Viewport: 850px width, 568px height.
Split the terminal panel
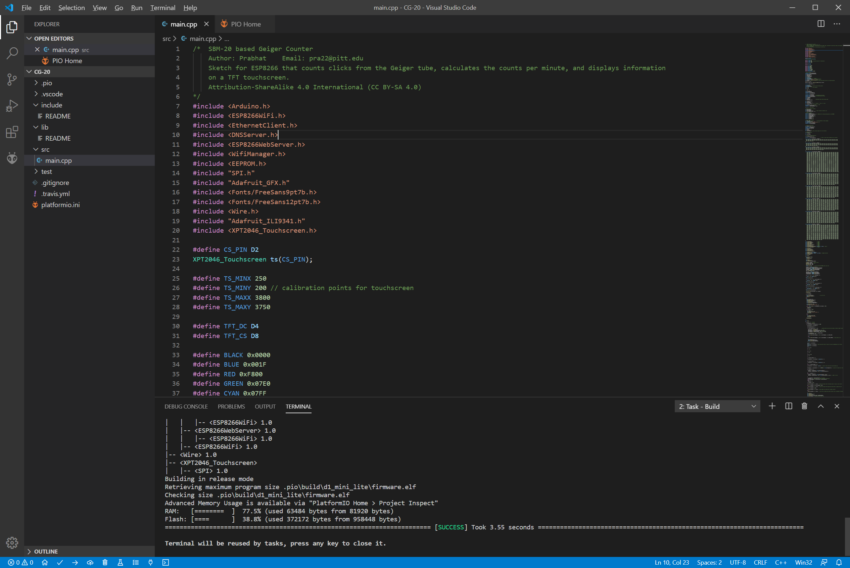tap(788, 406)
